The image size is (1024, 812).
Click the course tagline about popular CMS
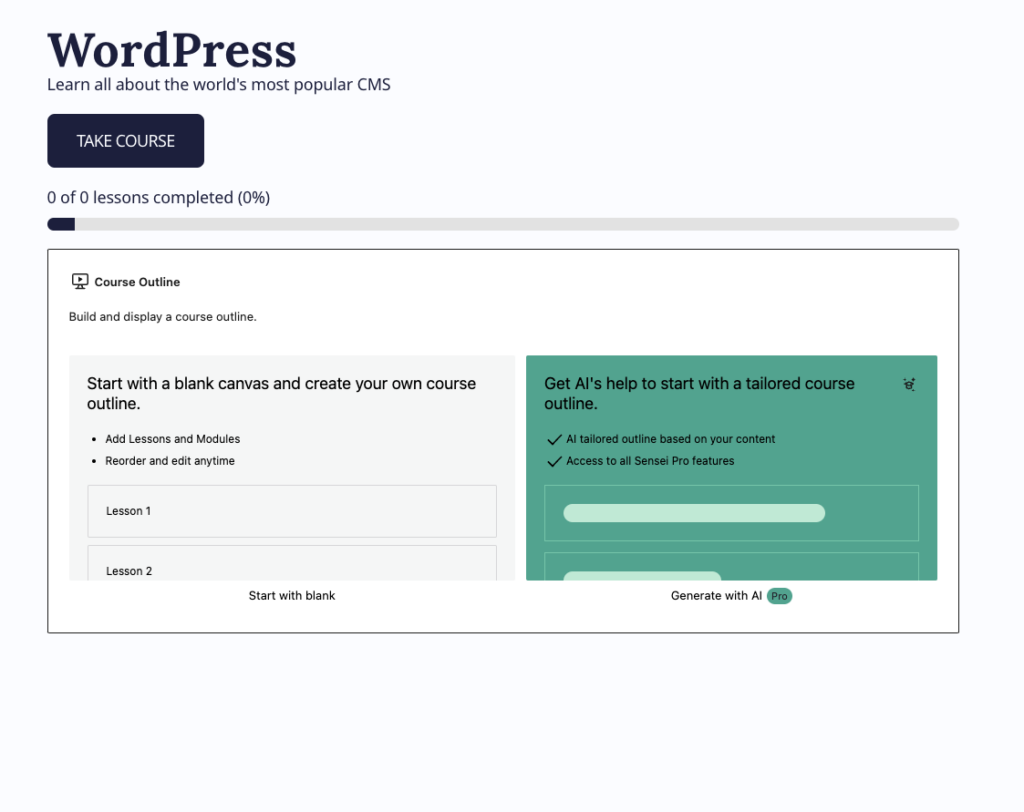point(219,85)
